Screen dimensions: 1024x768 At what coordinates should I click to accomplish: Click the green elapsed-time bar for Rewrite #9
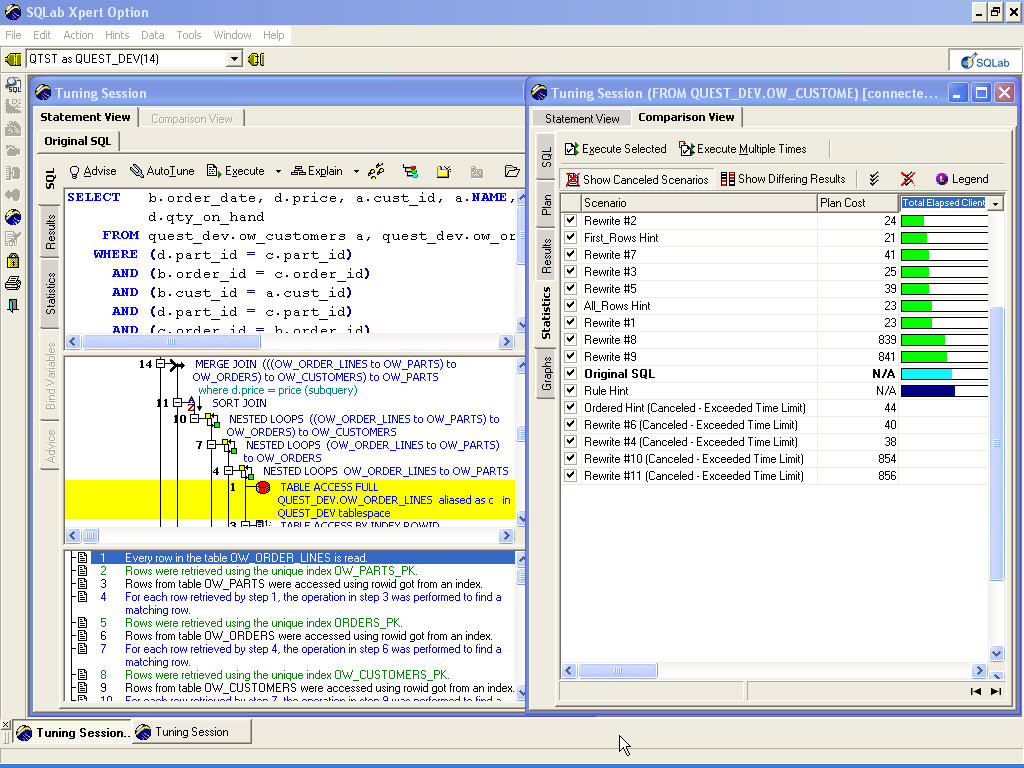924,357
